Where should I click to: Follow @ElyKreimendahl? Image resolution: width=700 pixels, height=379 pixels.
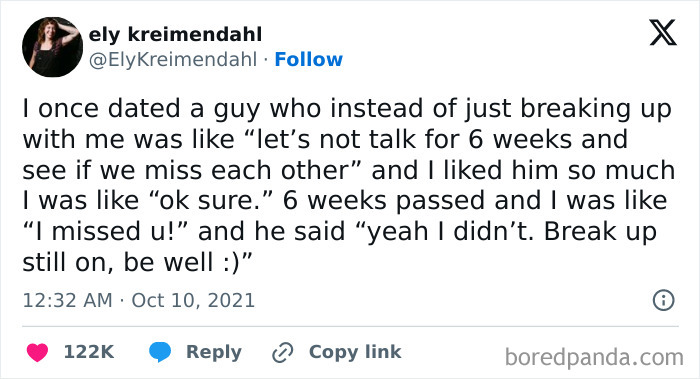pyautogui.click(x=308, y=59)
